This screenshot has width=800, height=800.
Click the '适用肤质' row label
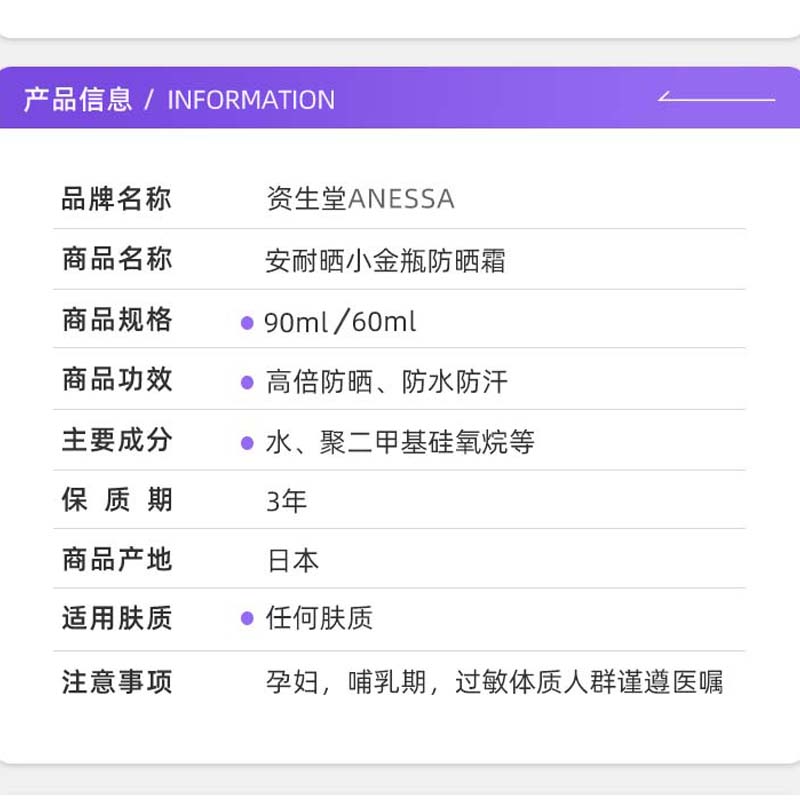[x=117, y=618]
